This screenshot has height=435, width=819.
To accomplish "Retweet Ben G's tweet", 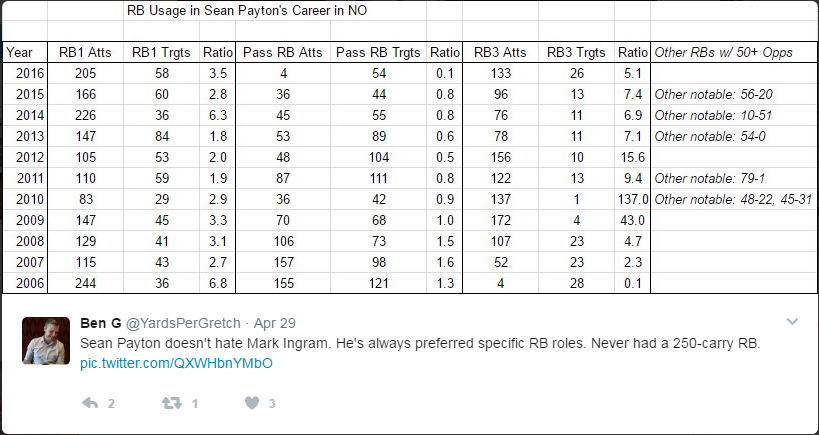I will click(x=173, y=403).
